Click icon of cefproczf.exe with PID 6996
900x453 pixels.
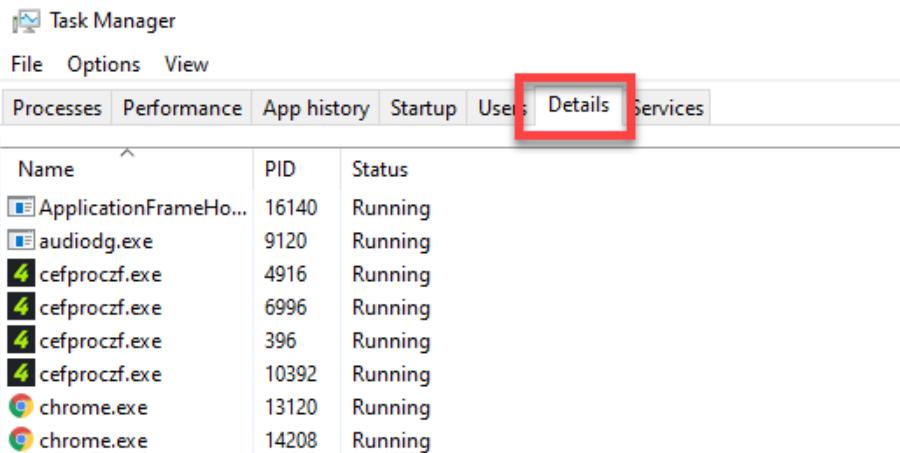click(x=21, y=307)
